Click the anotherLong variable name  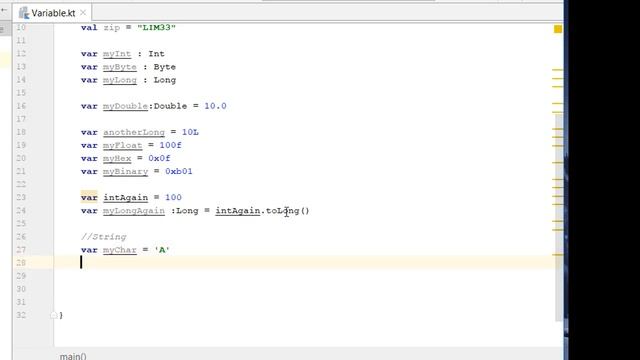[134, 132]
